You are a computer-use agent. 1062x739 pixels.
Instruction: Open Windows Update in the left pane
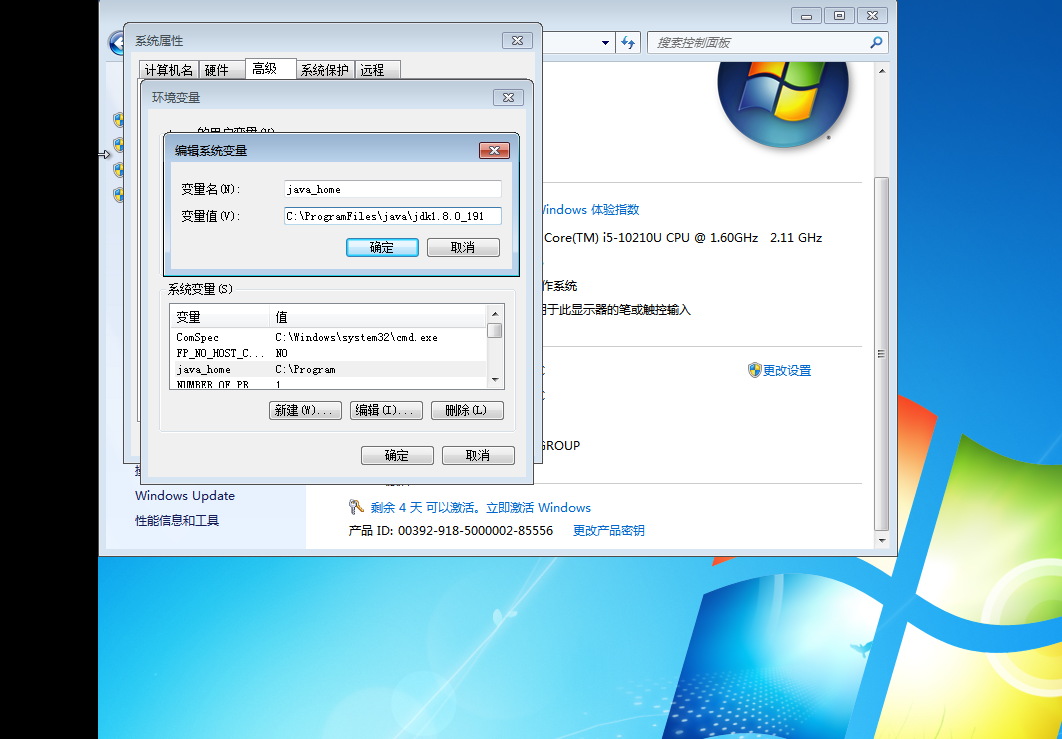point(185,495)
